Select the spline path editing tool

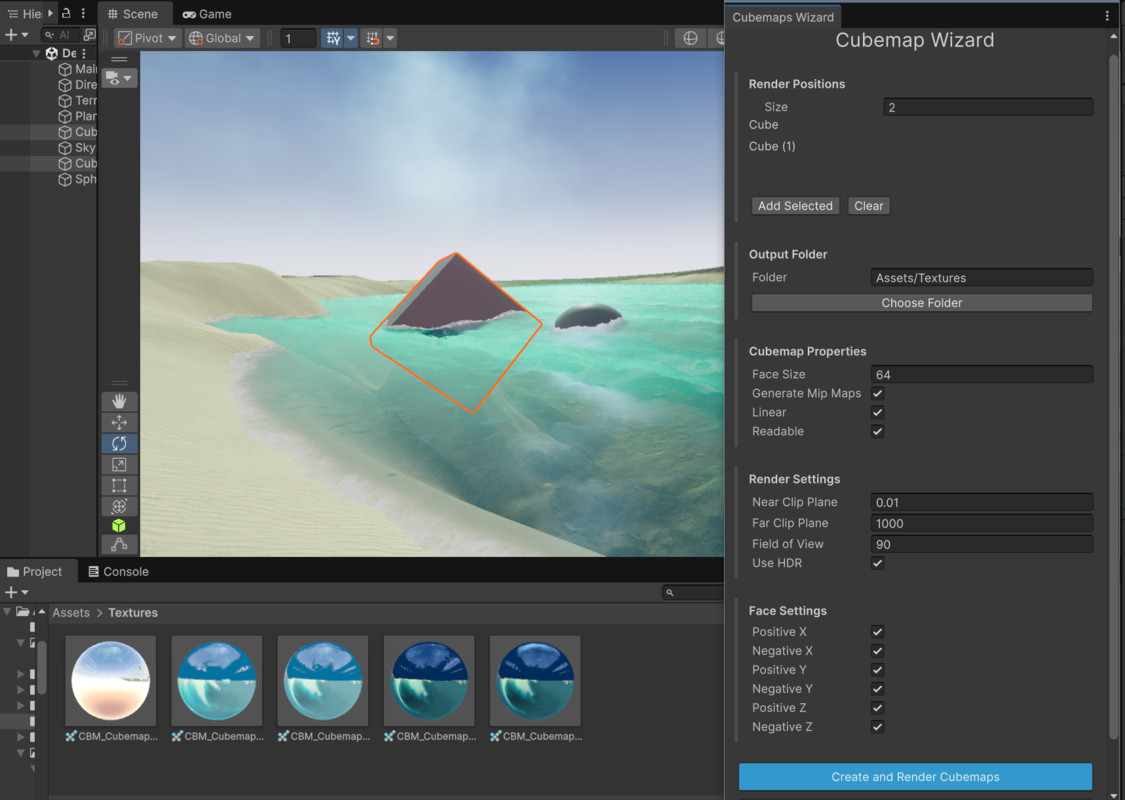pyautogui.click(x=119, y=545)
